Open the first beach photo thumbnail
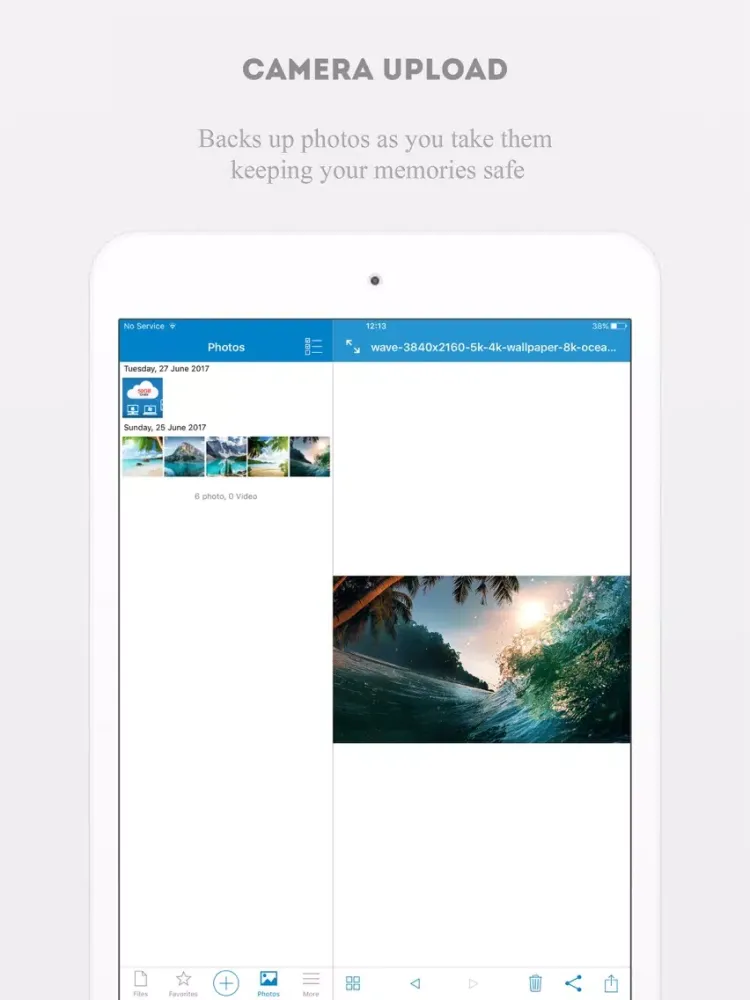Screen dimensions: 750x1000 click(142, 456)
